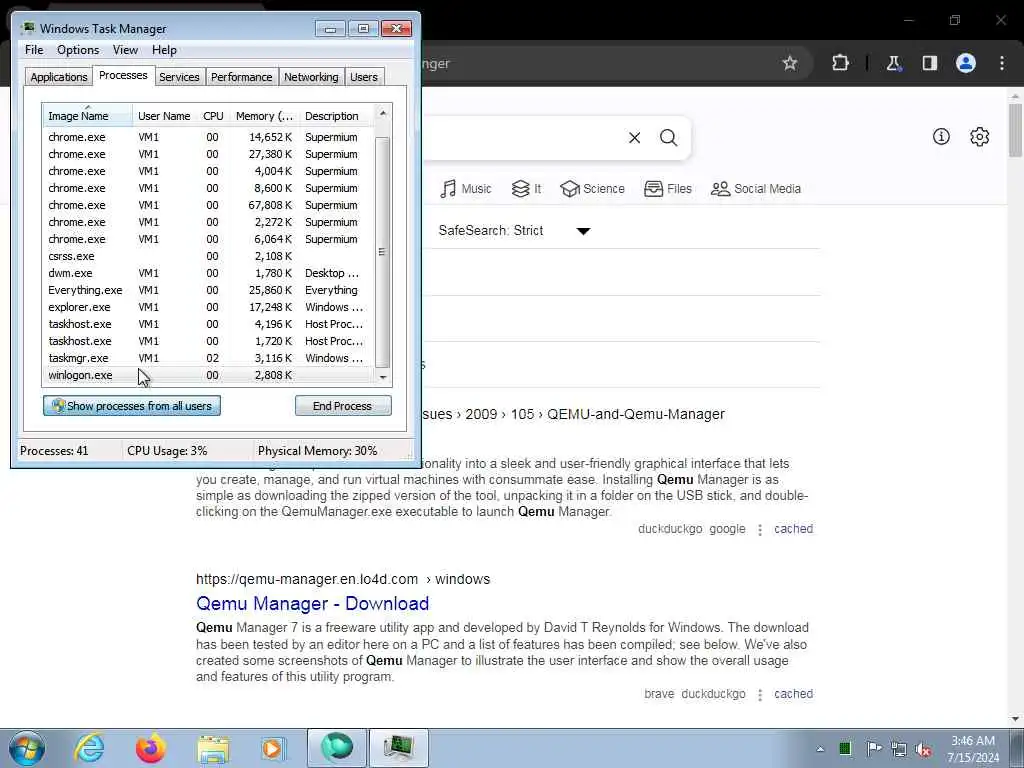This screenshot has width=1024, height=768.
Task: Toggle the browser side panel icon
Action: 929,63
